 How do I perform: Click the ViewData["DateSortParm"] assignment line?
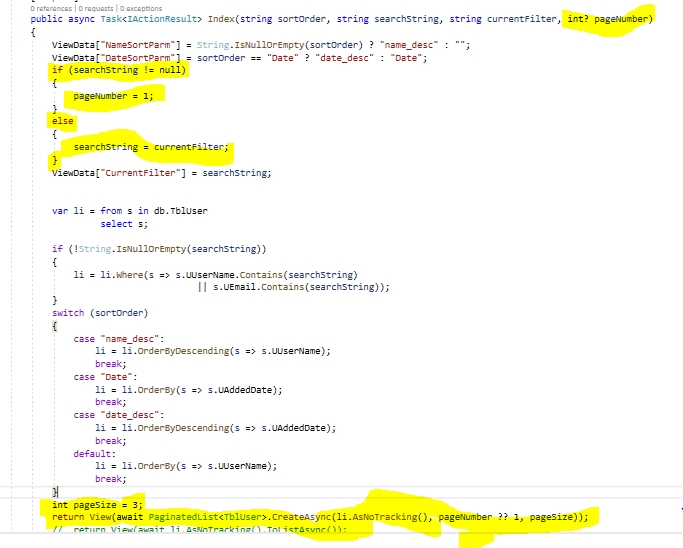[x=240, y=58]
